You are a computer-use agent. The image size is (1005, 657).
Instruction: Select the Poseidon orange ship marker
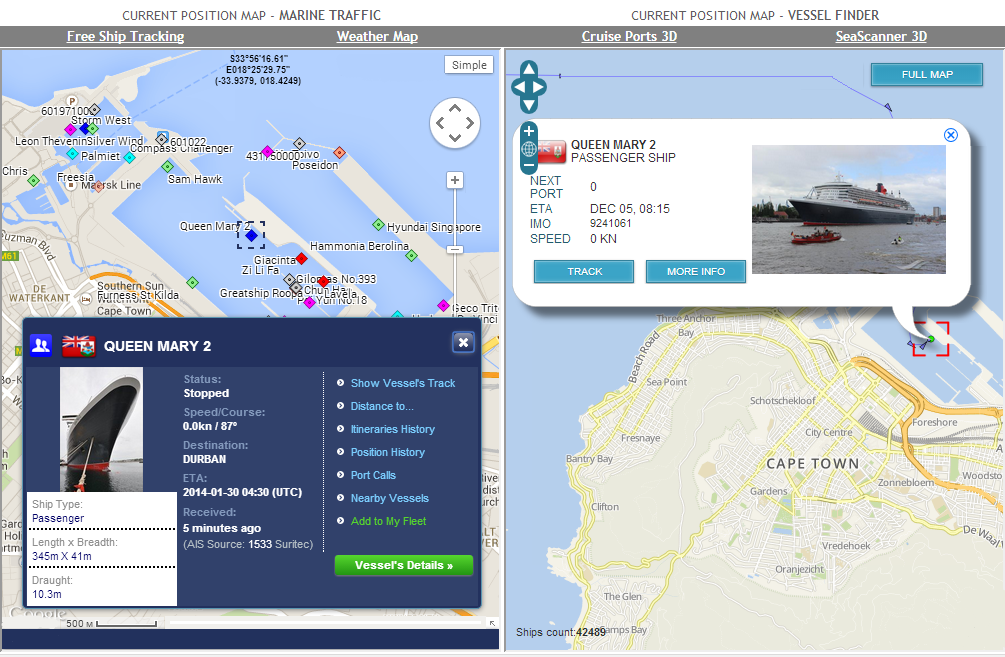point(340,153)
